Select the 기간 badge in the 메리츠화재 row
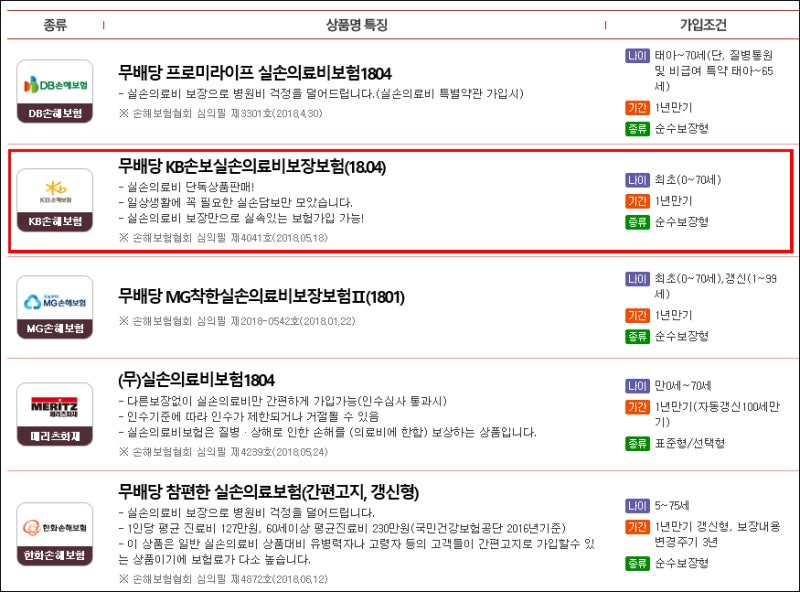This screenshot has width=800, height=592. [637, 407]
